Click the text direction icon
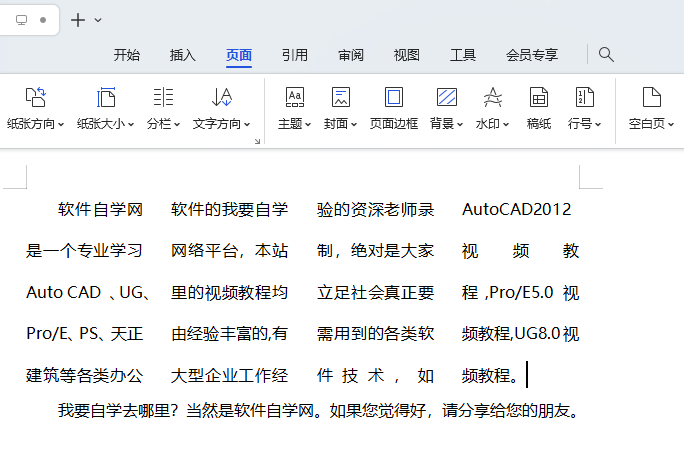This screenshot has width=684, height=472. pos(222,97)
